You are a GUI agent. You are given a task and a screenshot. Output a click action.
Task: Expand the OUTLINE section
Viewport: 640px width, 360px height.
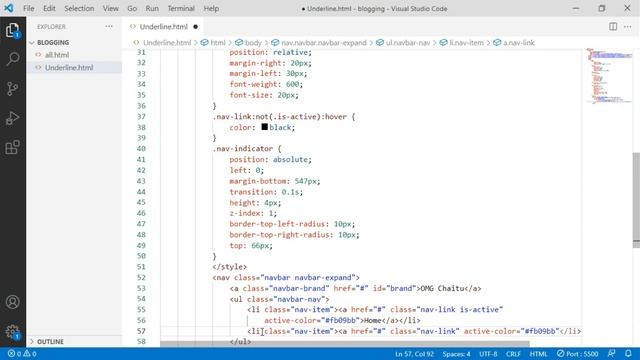(50, 342)
